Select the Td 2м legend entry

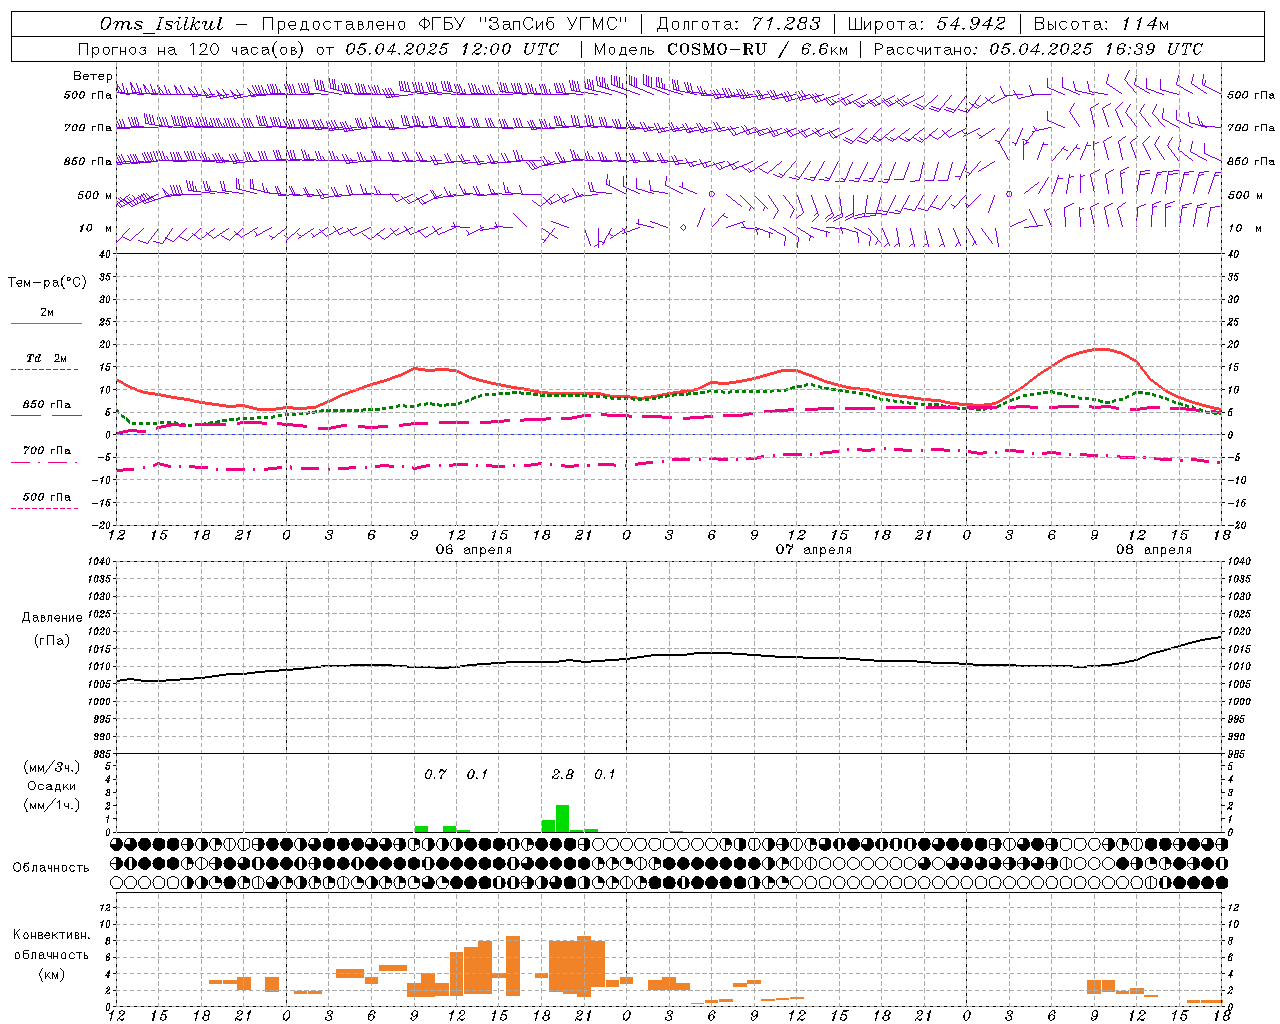pyautogui.click(x=47, y=357)
